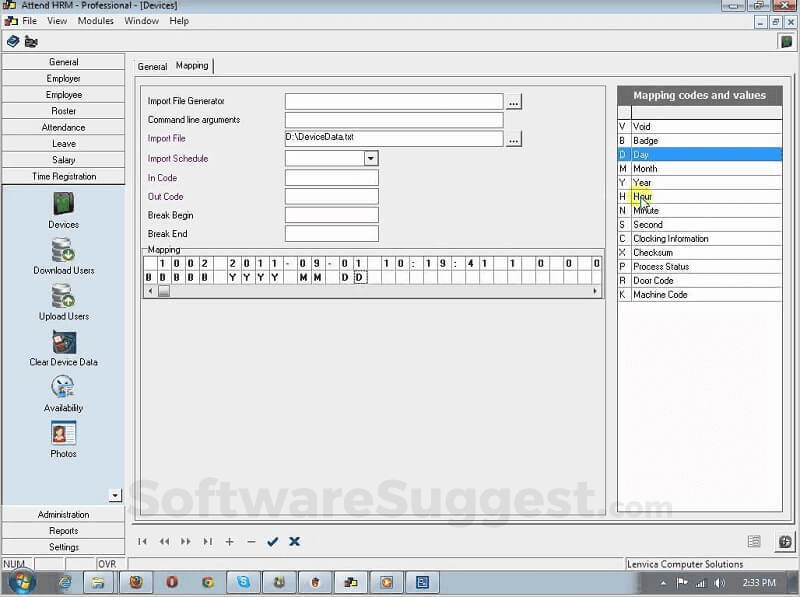The image size is (800, 597).
Task: Open the Salary section
Action: [63, 160]
